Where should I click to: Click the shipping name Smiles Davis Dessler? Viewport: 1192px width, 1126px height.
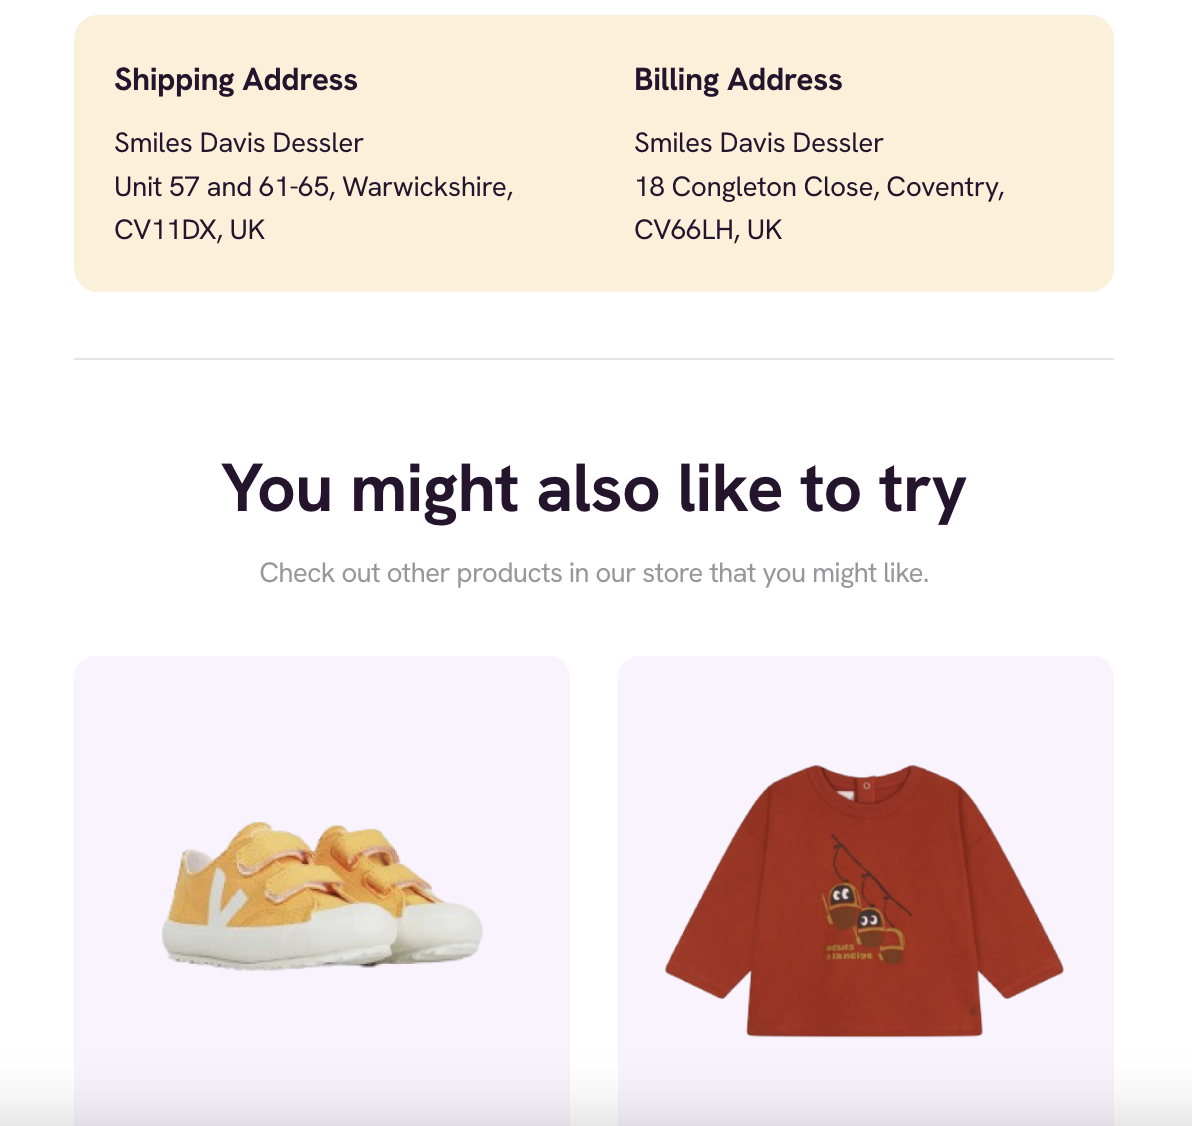pos(239,143)
